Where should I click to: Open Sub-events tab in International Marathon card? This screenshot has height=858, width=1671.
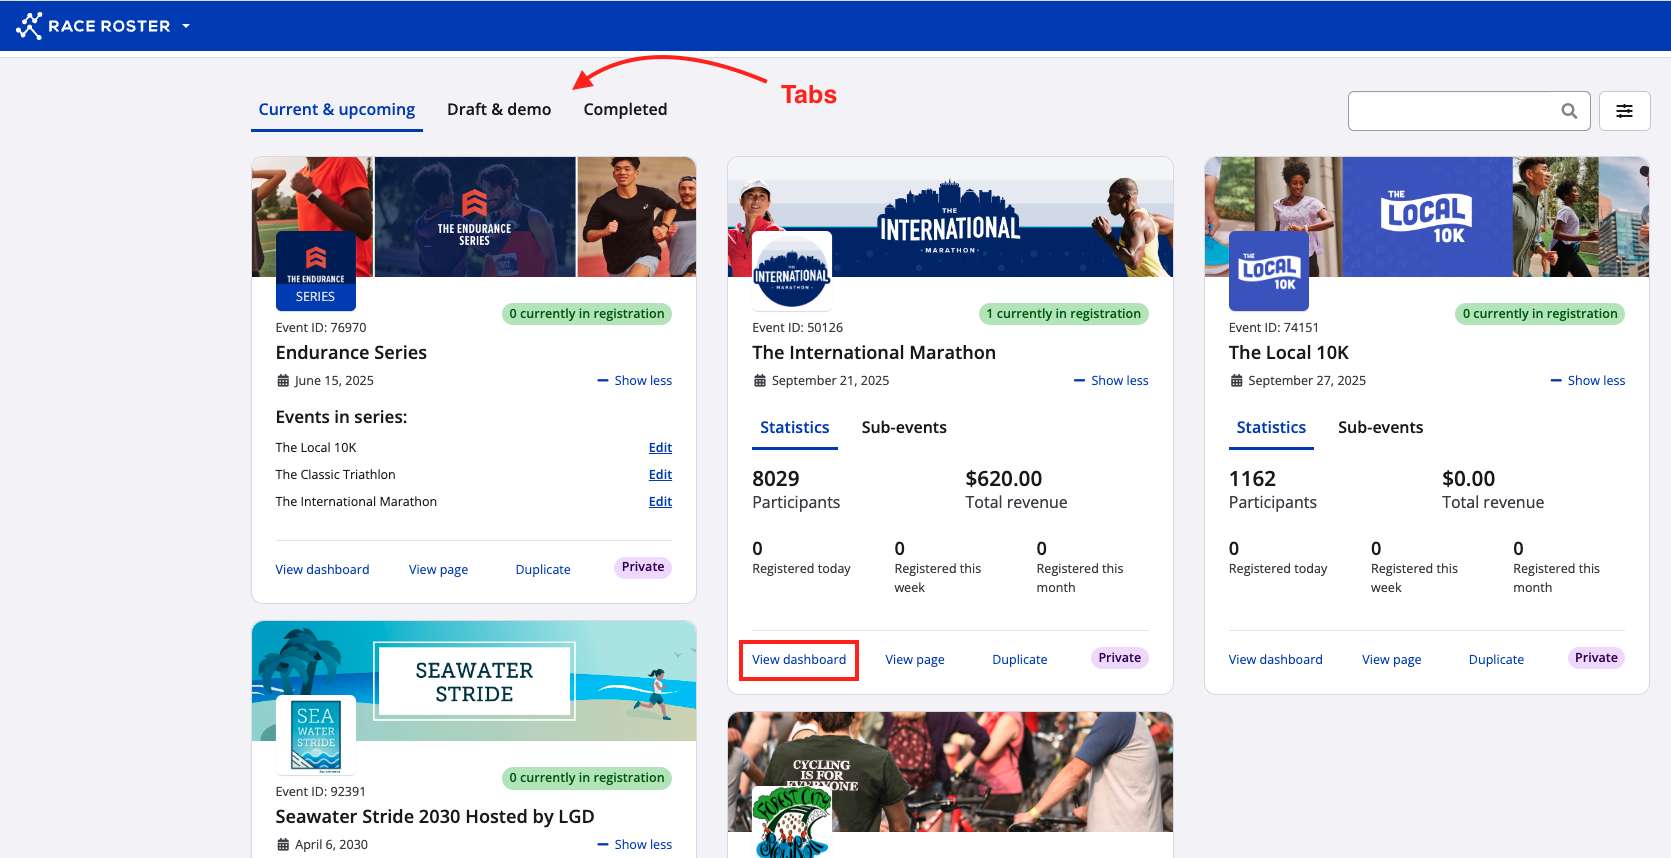click(904, 428)
